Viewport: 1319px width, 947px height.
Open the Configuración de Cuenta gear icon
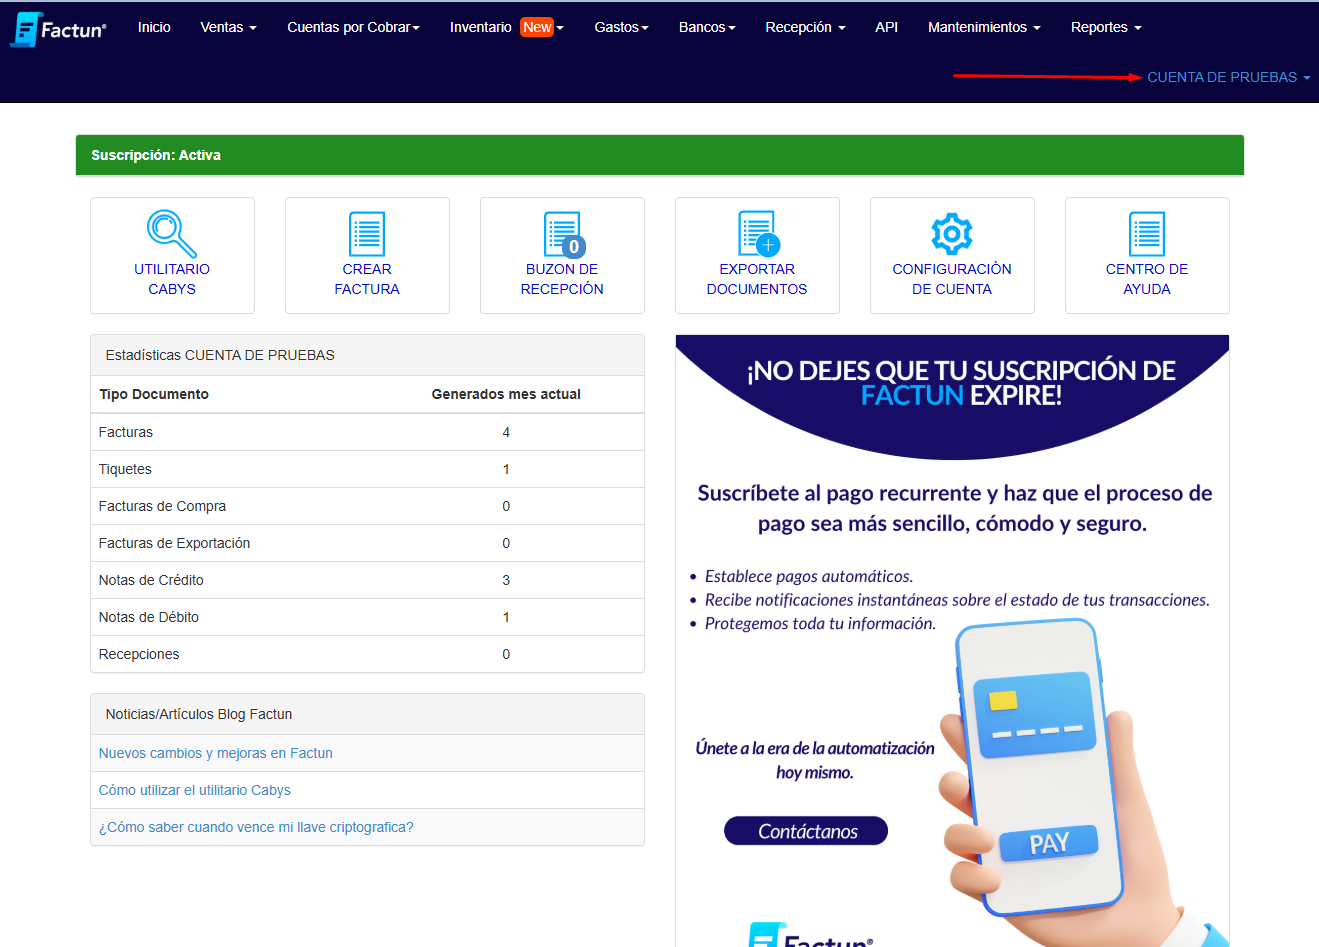(952, 233)
